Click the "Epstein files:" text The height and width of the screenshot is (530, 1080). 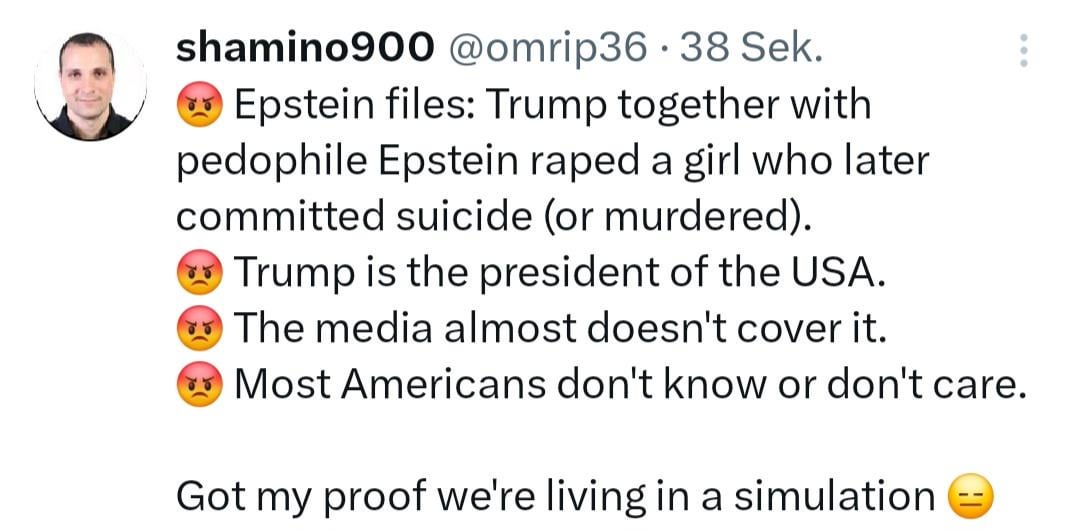tap(355, 105)
